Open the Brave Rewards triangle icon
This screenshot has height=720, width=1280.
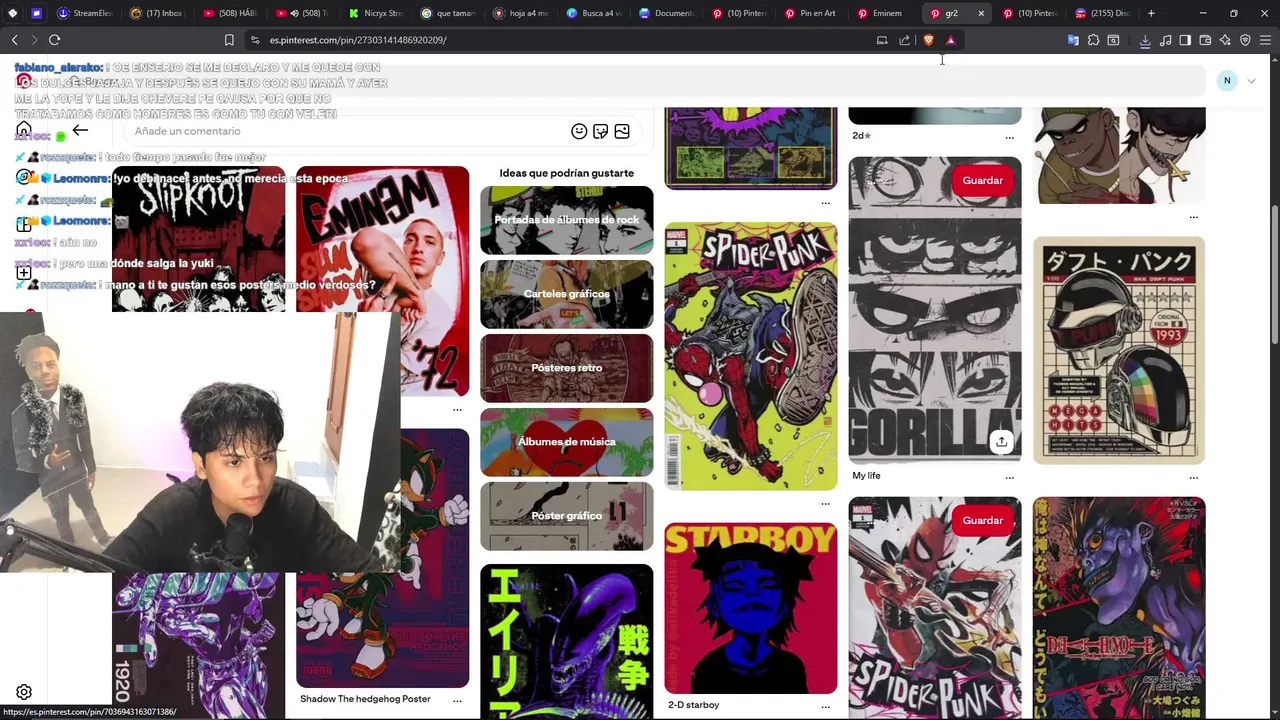pos(951,40)
